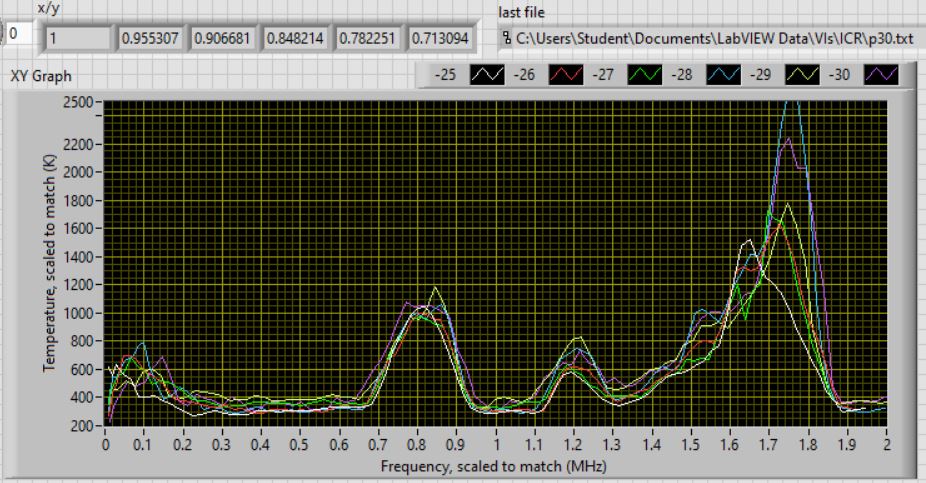Click the array index box showing 0

click(x=16, y=33)
